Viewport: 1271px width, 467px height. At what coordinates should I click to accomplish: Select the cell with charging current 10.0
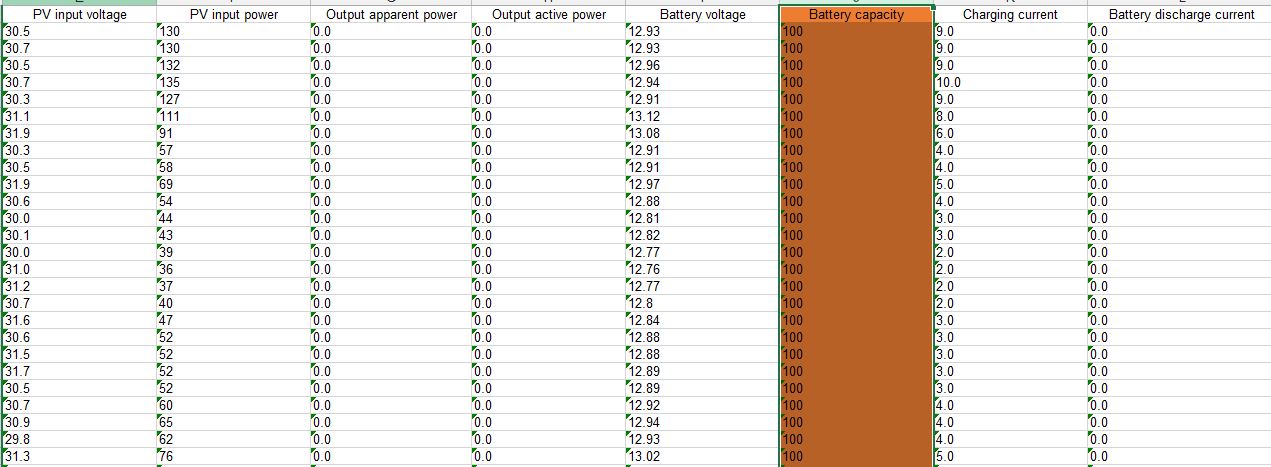[x=1010, y=82]
